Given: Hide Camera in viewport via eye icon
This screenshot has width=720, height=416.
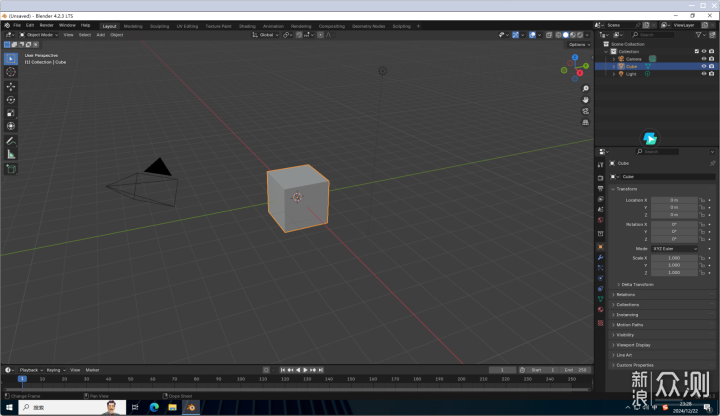Looking at the screenshot, I should point(704,59).
